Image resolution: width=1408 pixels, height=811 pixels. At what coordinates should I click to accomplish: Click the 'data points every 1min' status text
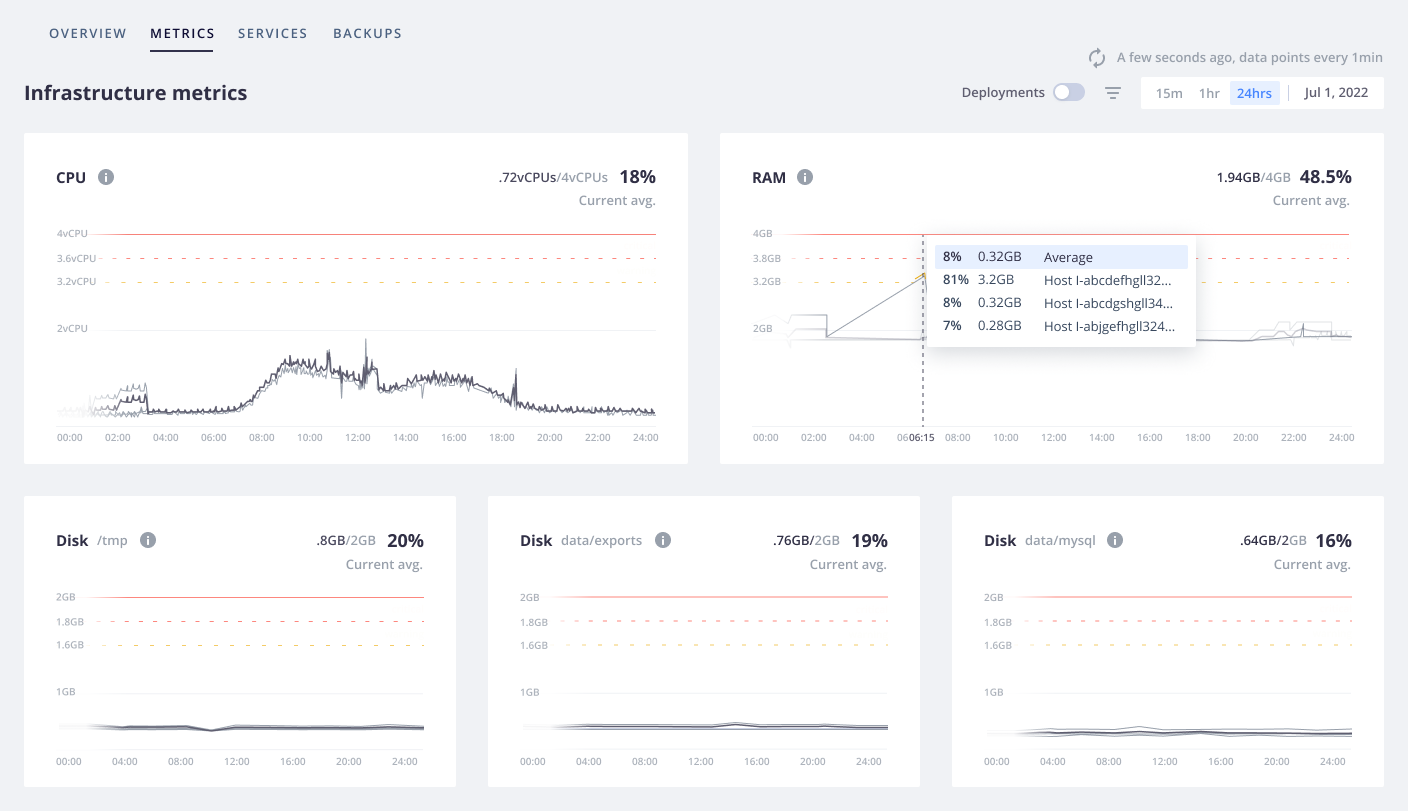pos(1311,58)
